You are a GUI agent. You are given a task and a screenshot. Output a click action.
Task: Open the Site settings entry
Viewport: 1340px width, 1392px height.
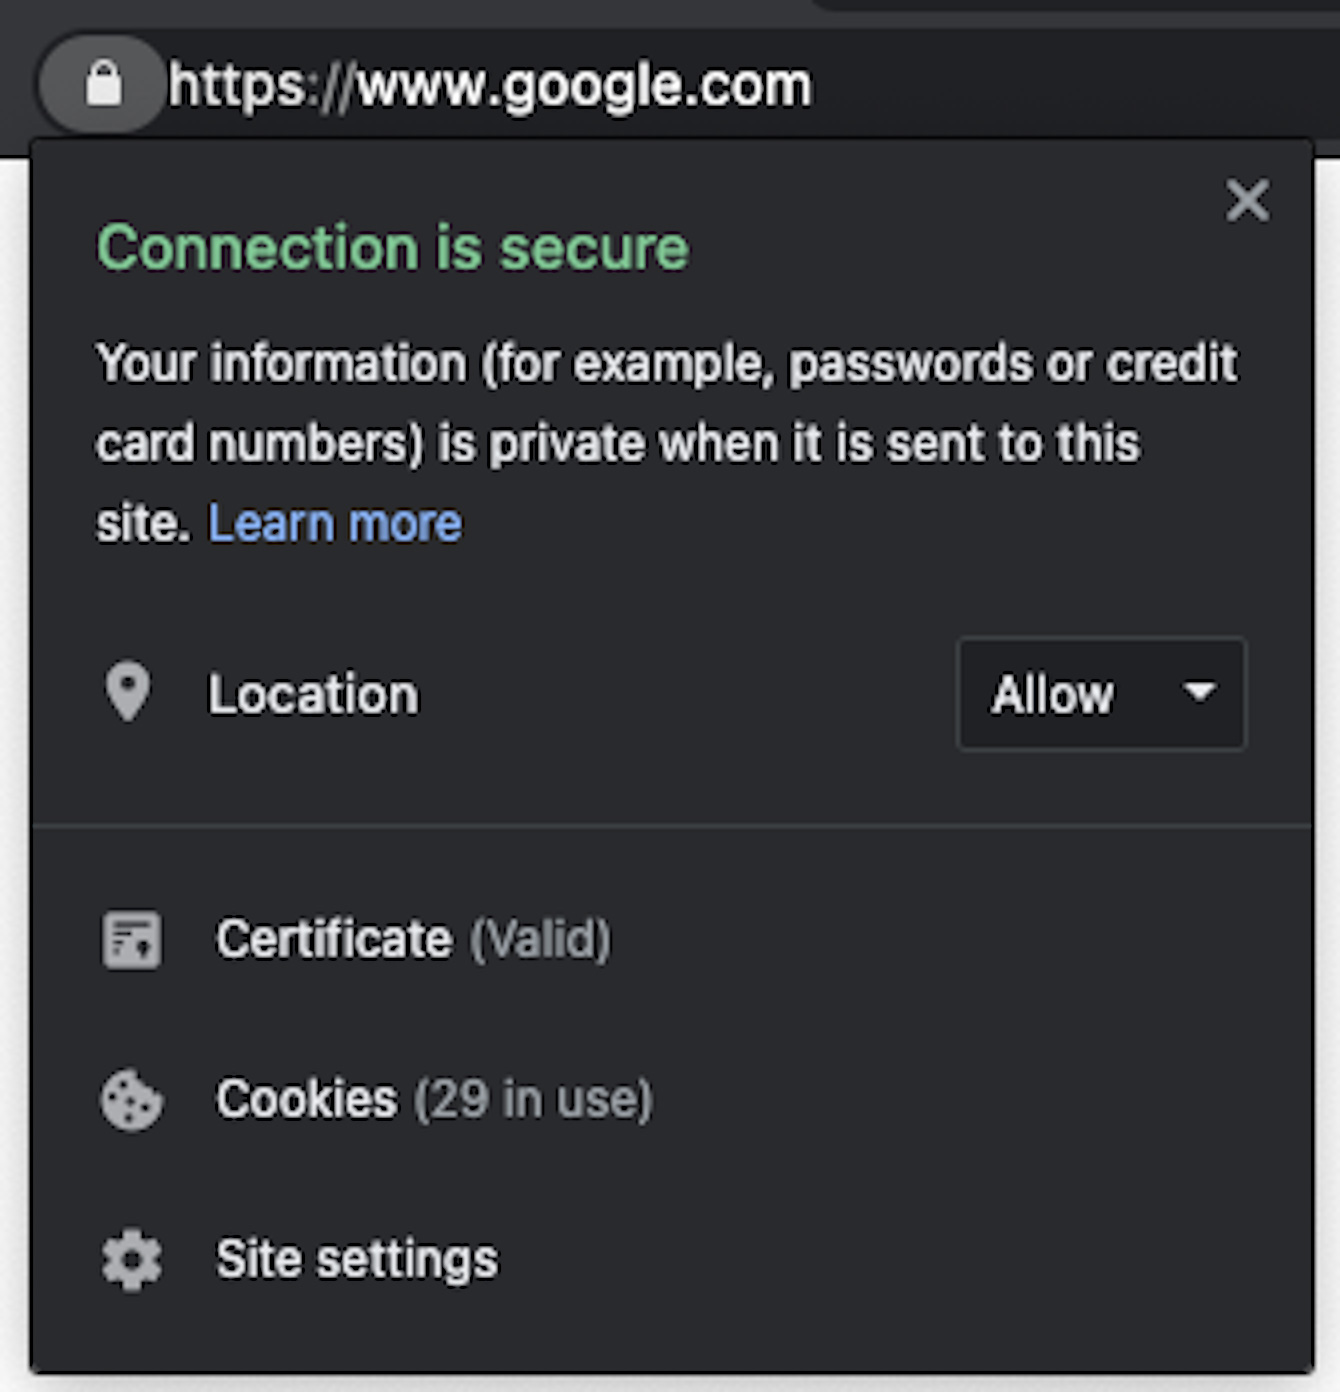tap(357, 1259)
